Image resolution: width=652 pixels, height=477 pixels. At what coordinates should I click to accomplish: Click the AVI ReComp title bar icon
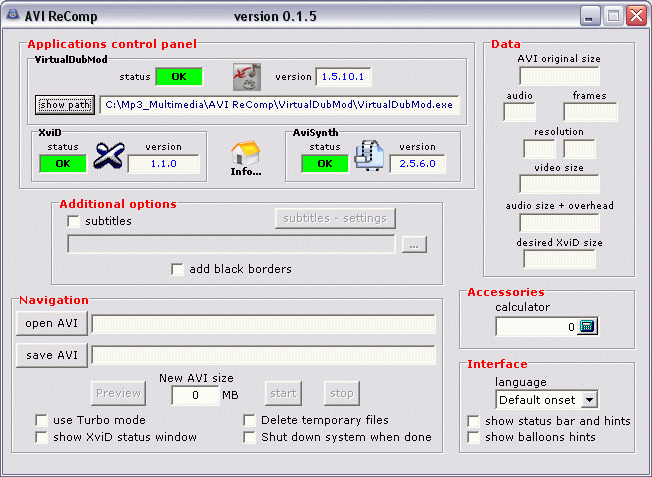coord(13,15)
